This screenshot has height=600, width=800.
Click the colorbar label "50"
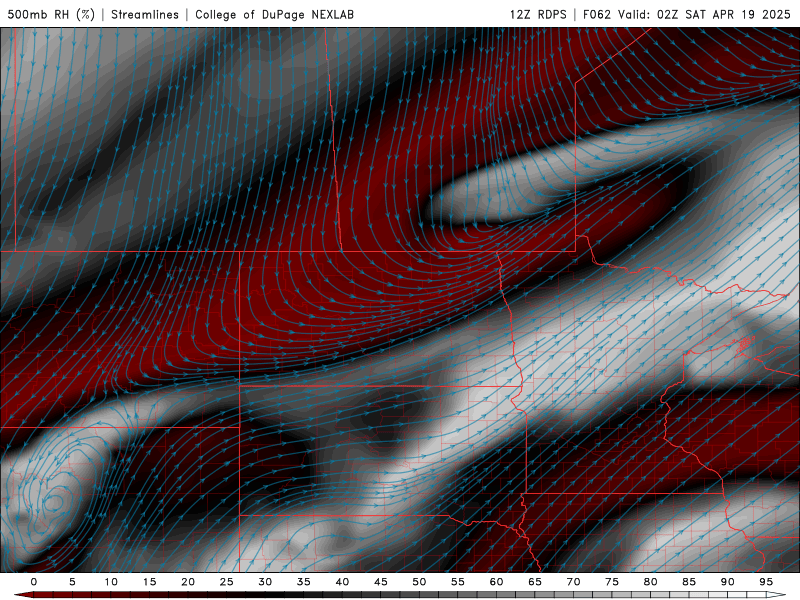419,582
